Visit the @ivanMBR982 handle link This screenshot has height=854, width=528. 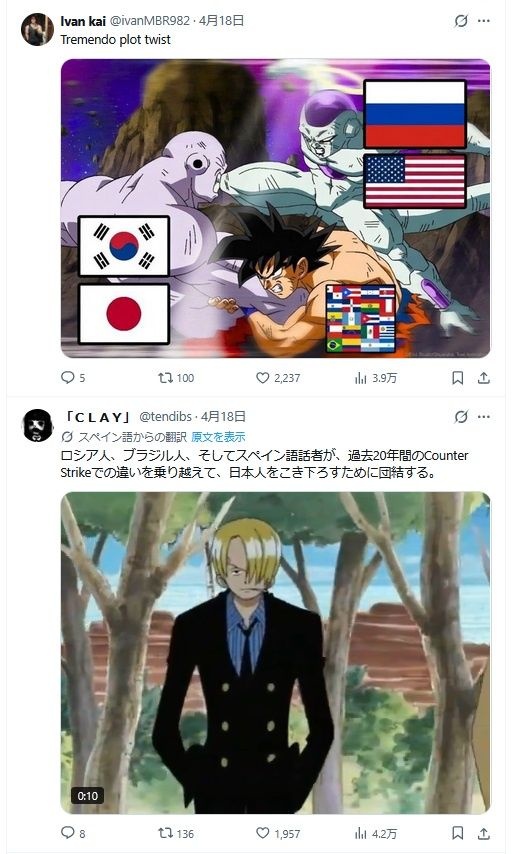tap(150, 21)
